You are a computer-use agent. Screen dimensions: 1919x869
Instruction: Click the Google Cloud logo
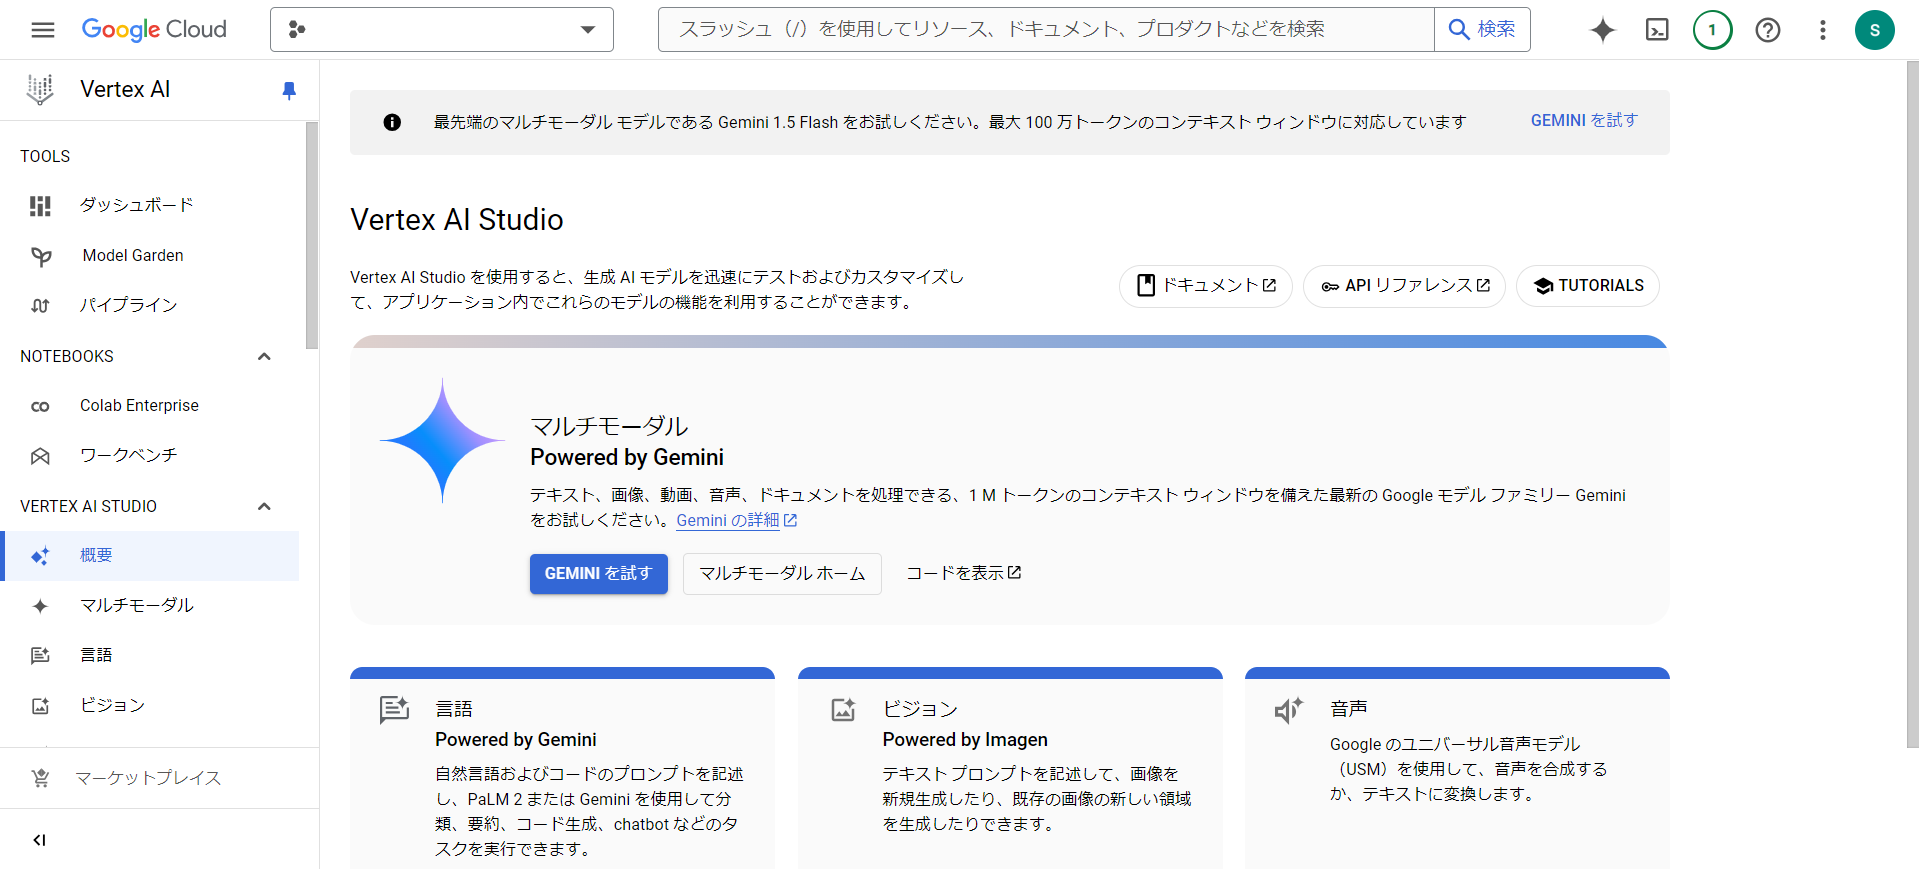pyautogui.click(x=154, y=30)
